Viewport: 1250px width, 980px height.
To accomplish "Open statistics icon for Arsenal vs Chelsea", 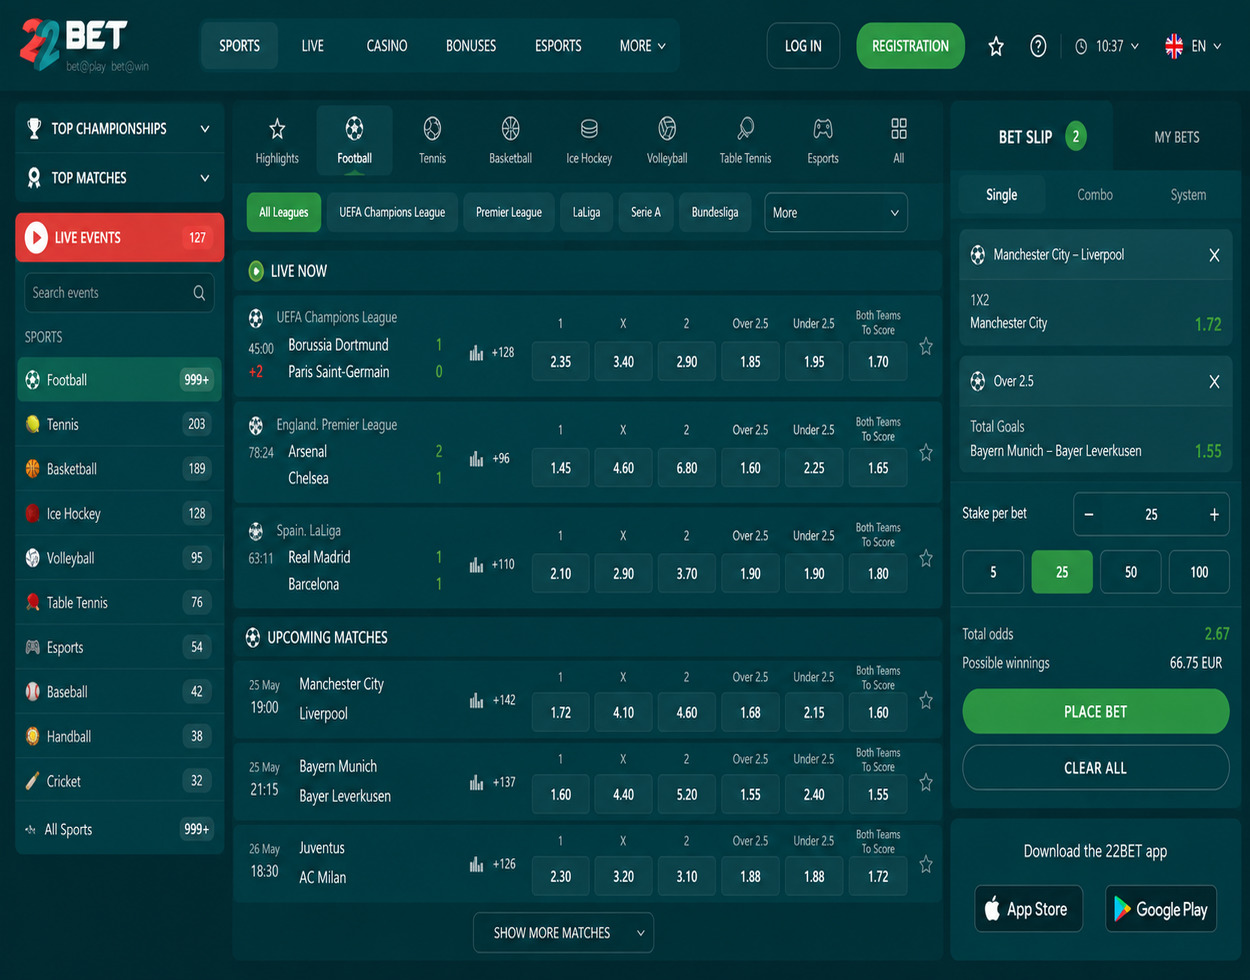I will (476, 459).
